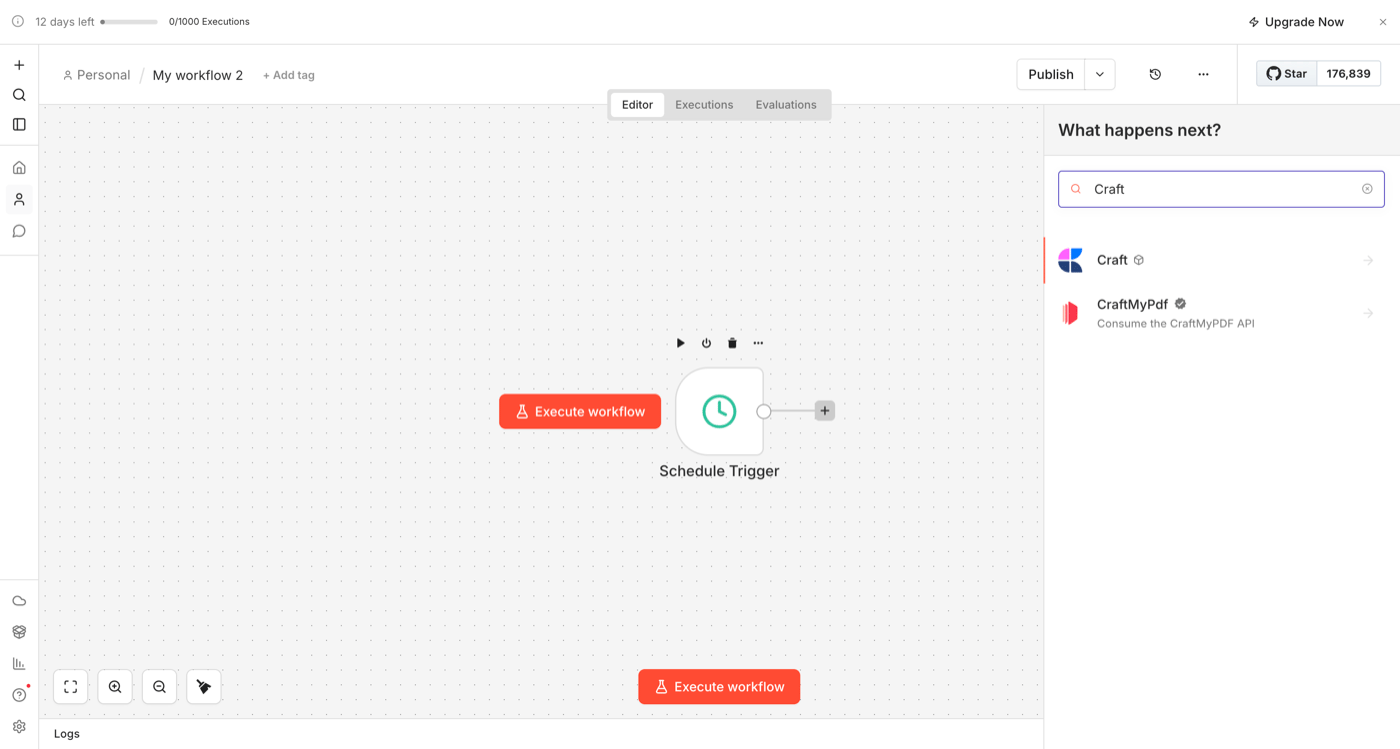Open the node's three-dot options menu

point(758,343)
